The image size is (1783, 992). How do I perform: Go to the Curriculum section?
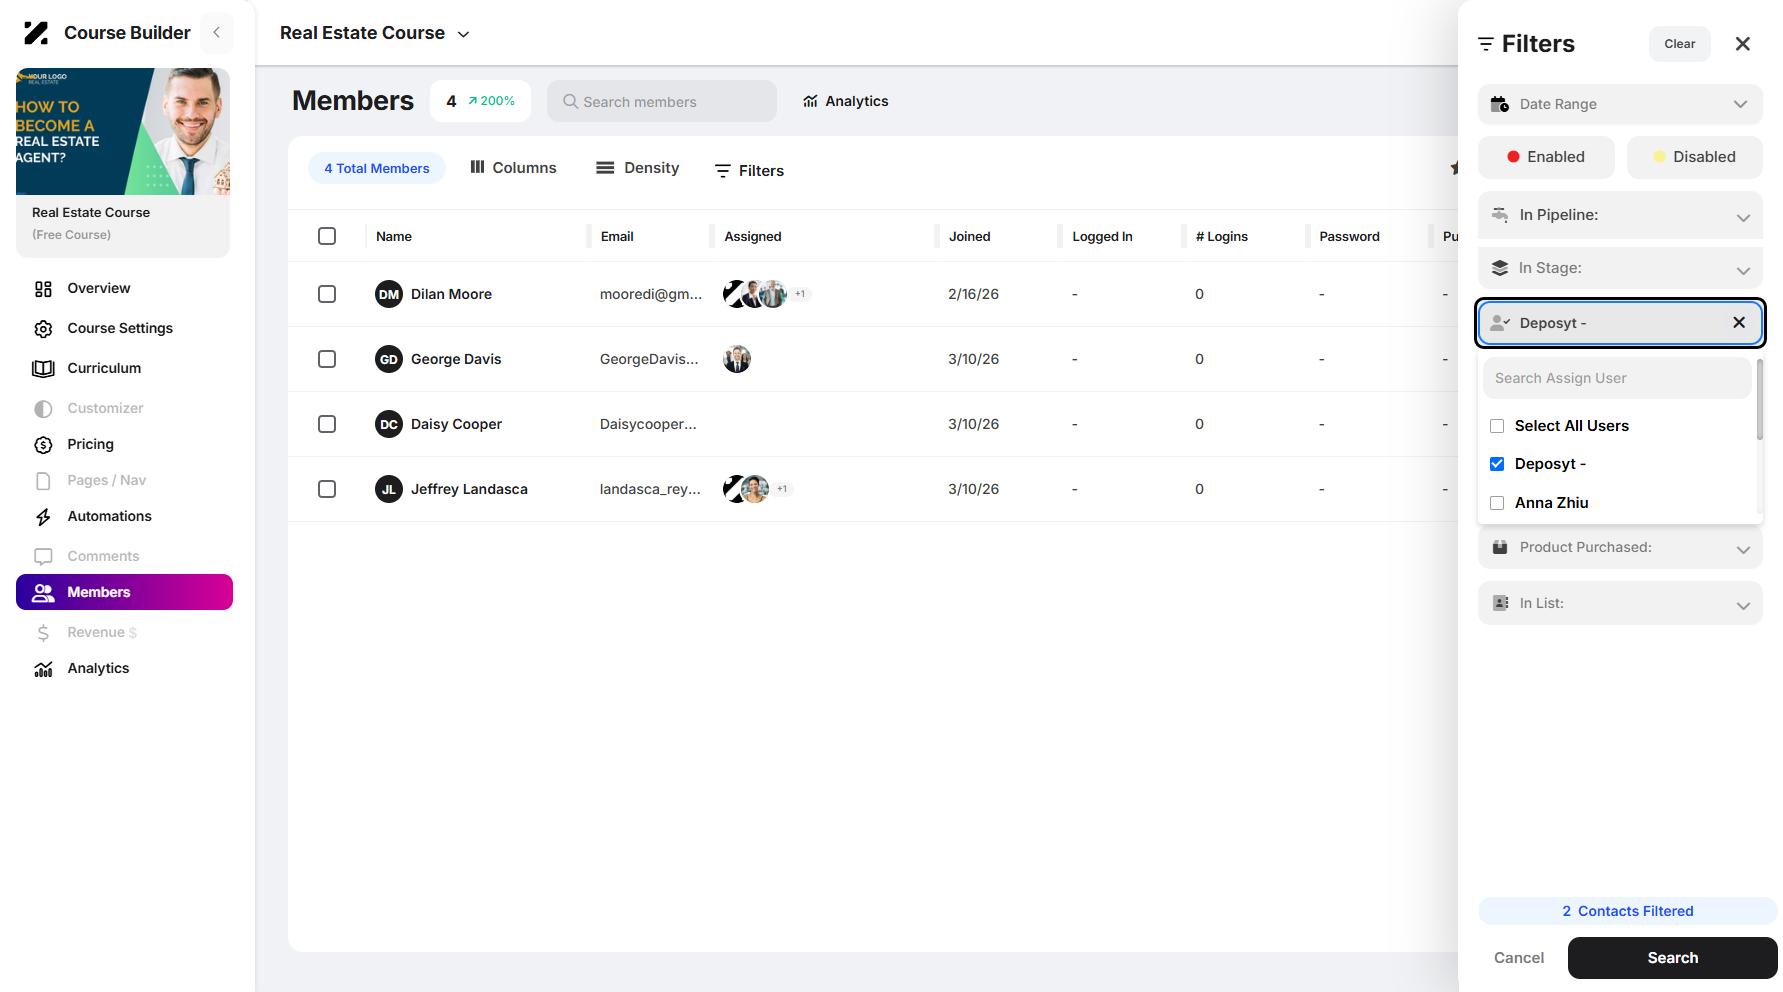pos(104,368)
